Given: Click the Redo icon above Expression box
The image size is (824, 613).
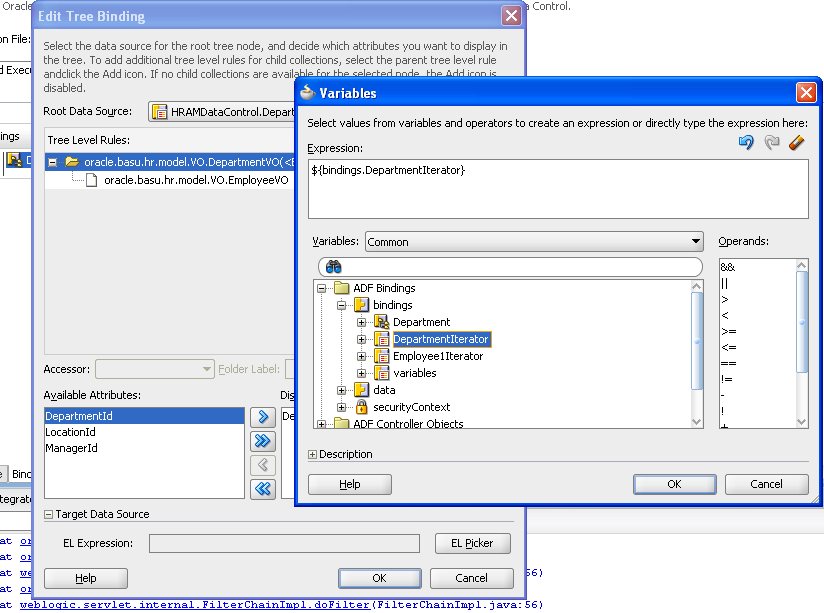Looking at the screenshot, I should pyautogui.click(x=770, y=144).
